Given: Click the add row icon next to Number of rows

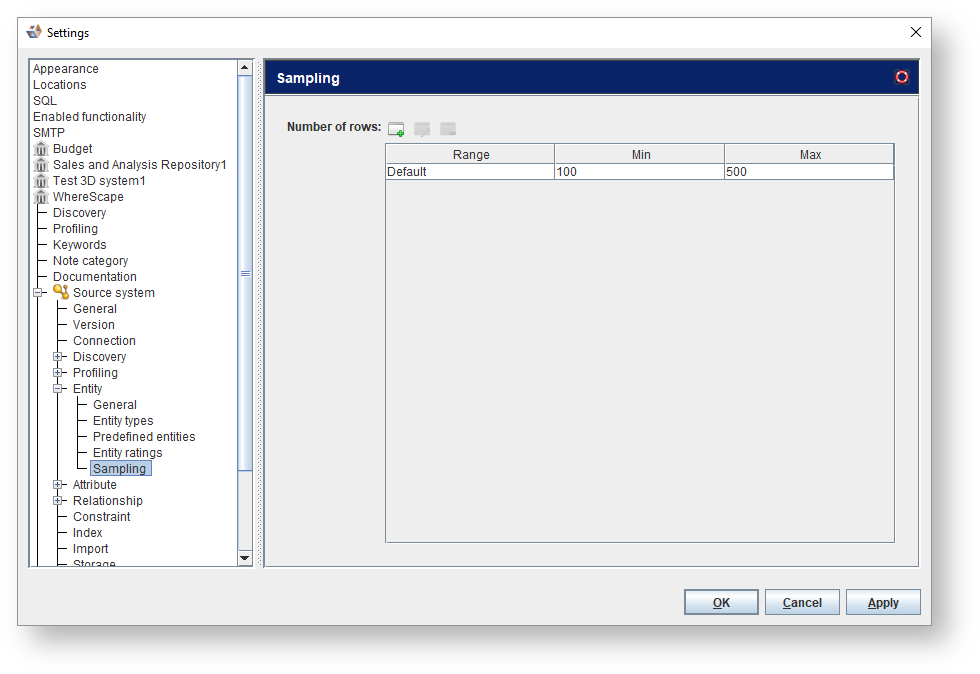Looking at the screenshot, I should [x=396, y=129].
